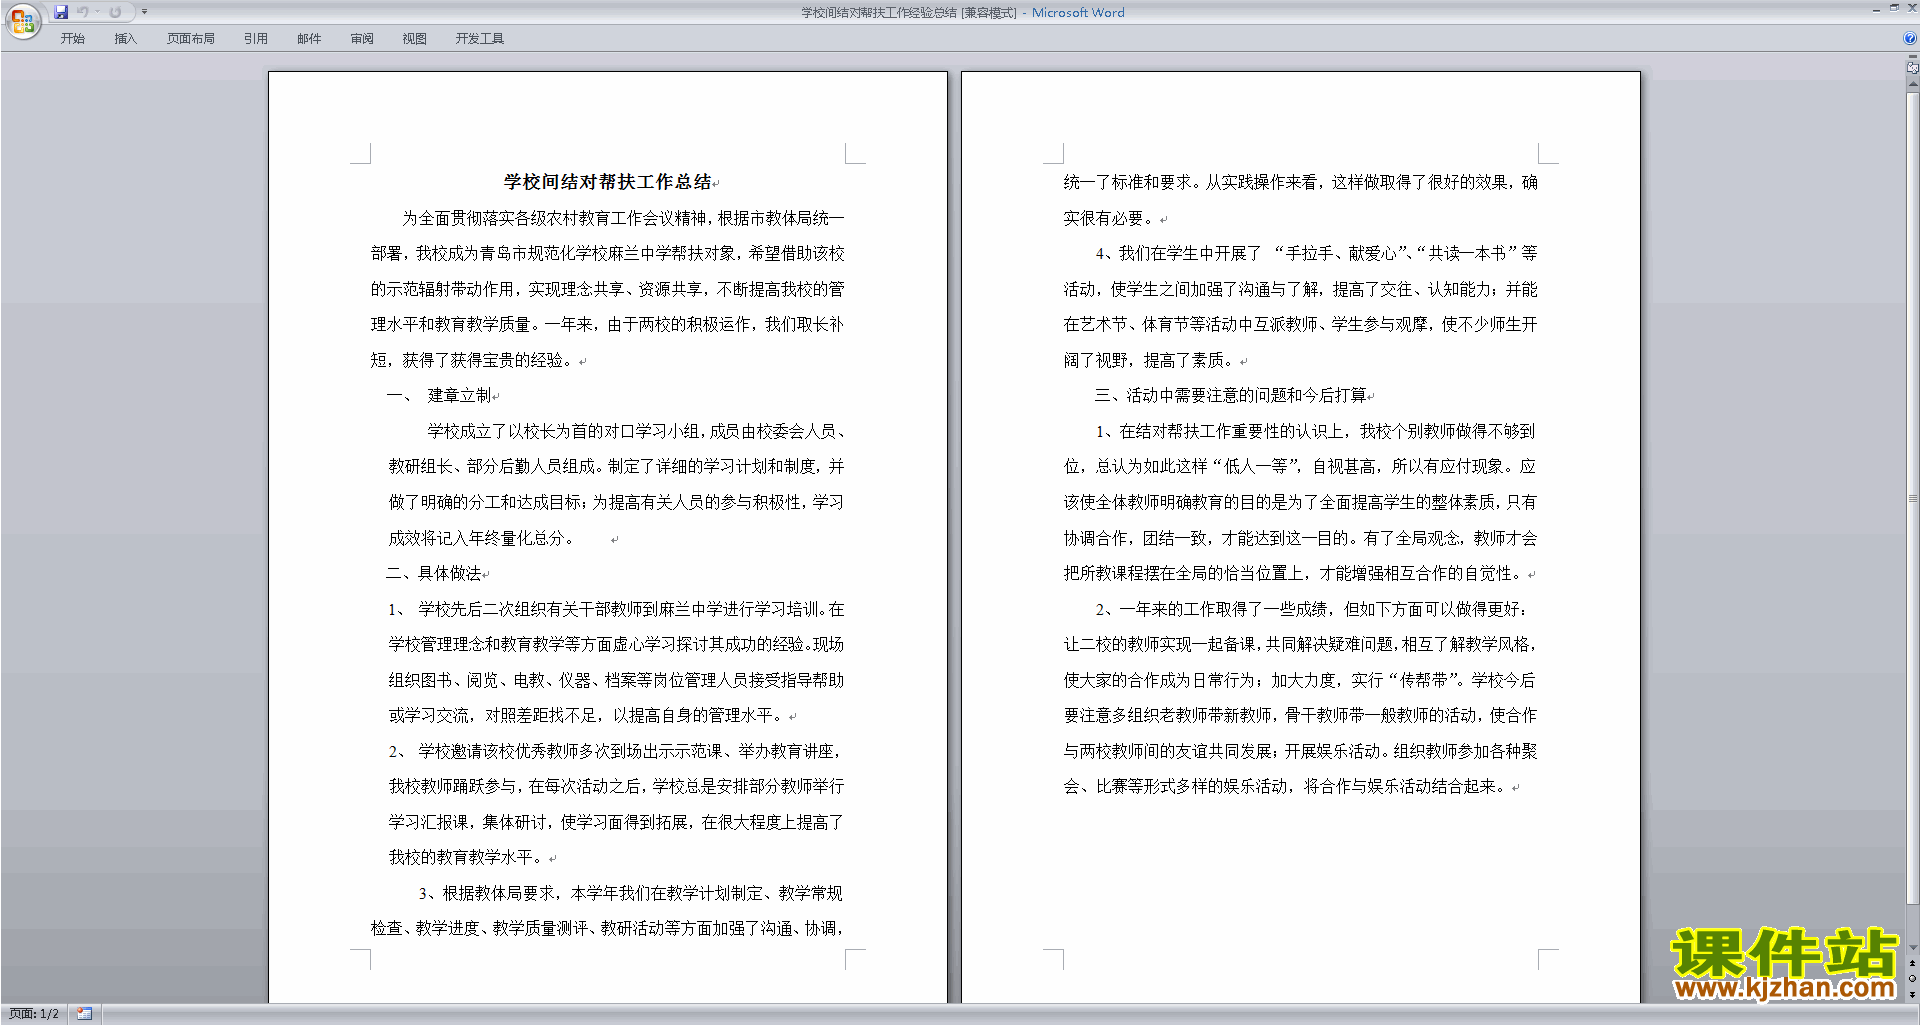The width and height of the screenshot is (1920, 1025).
Task: Open the 开始 ribbon tab
Action: (x=73, y=39)
